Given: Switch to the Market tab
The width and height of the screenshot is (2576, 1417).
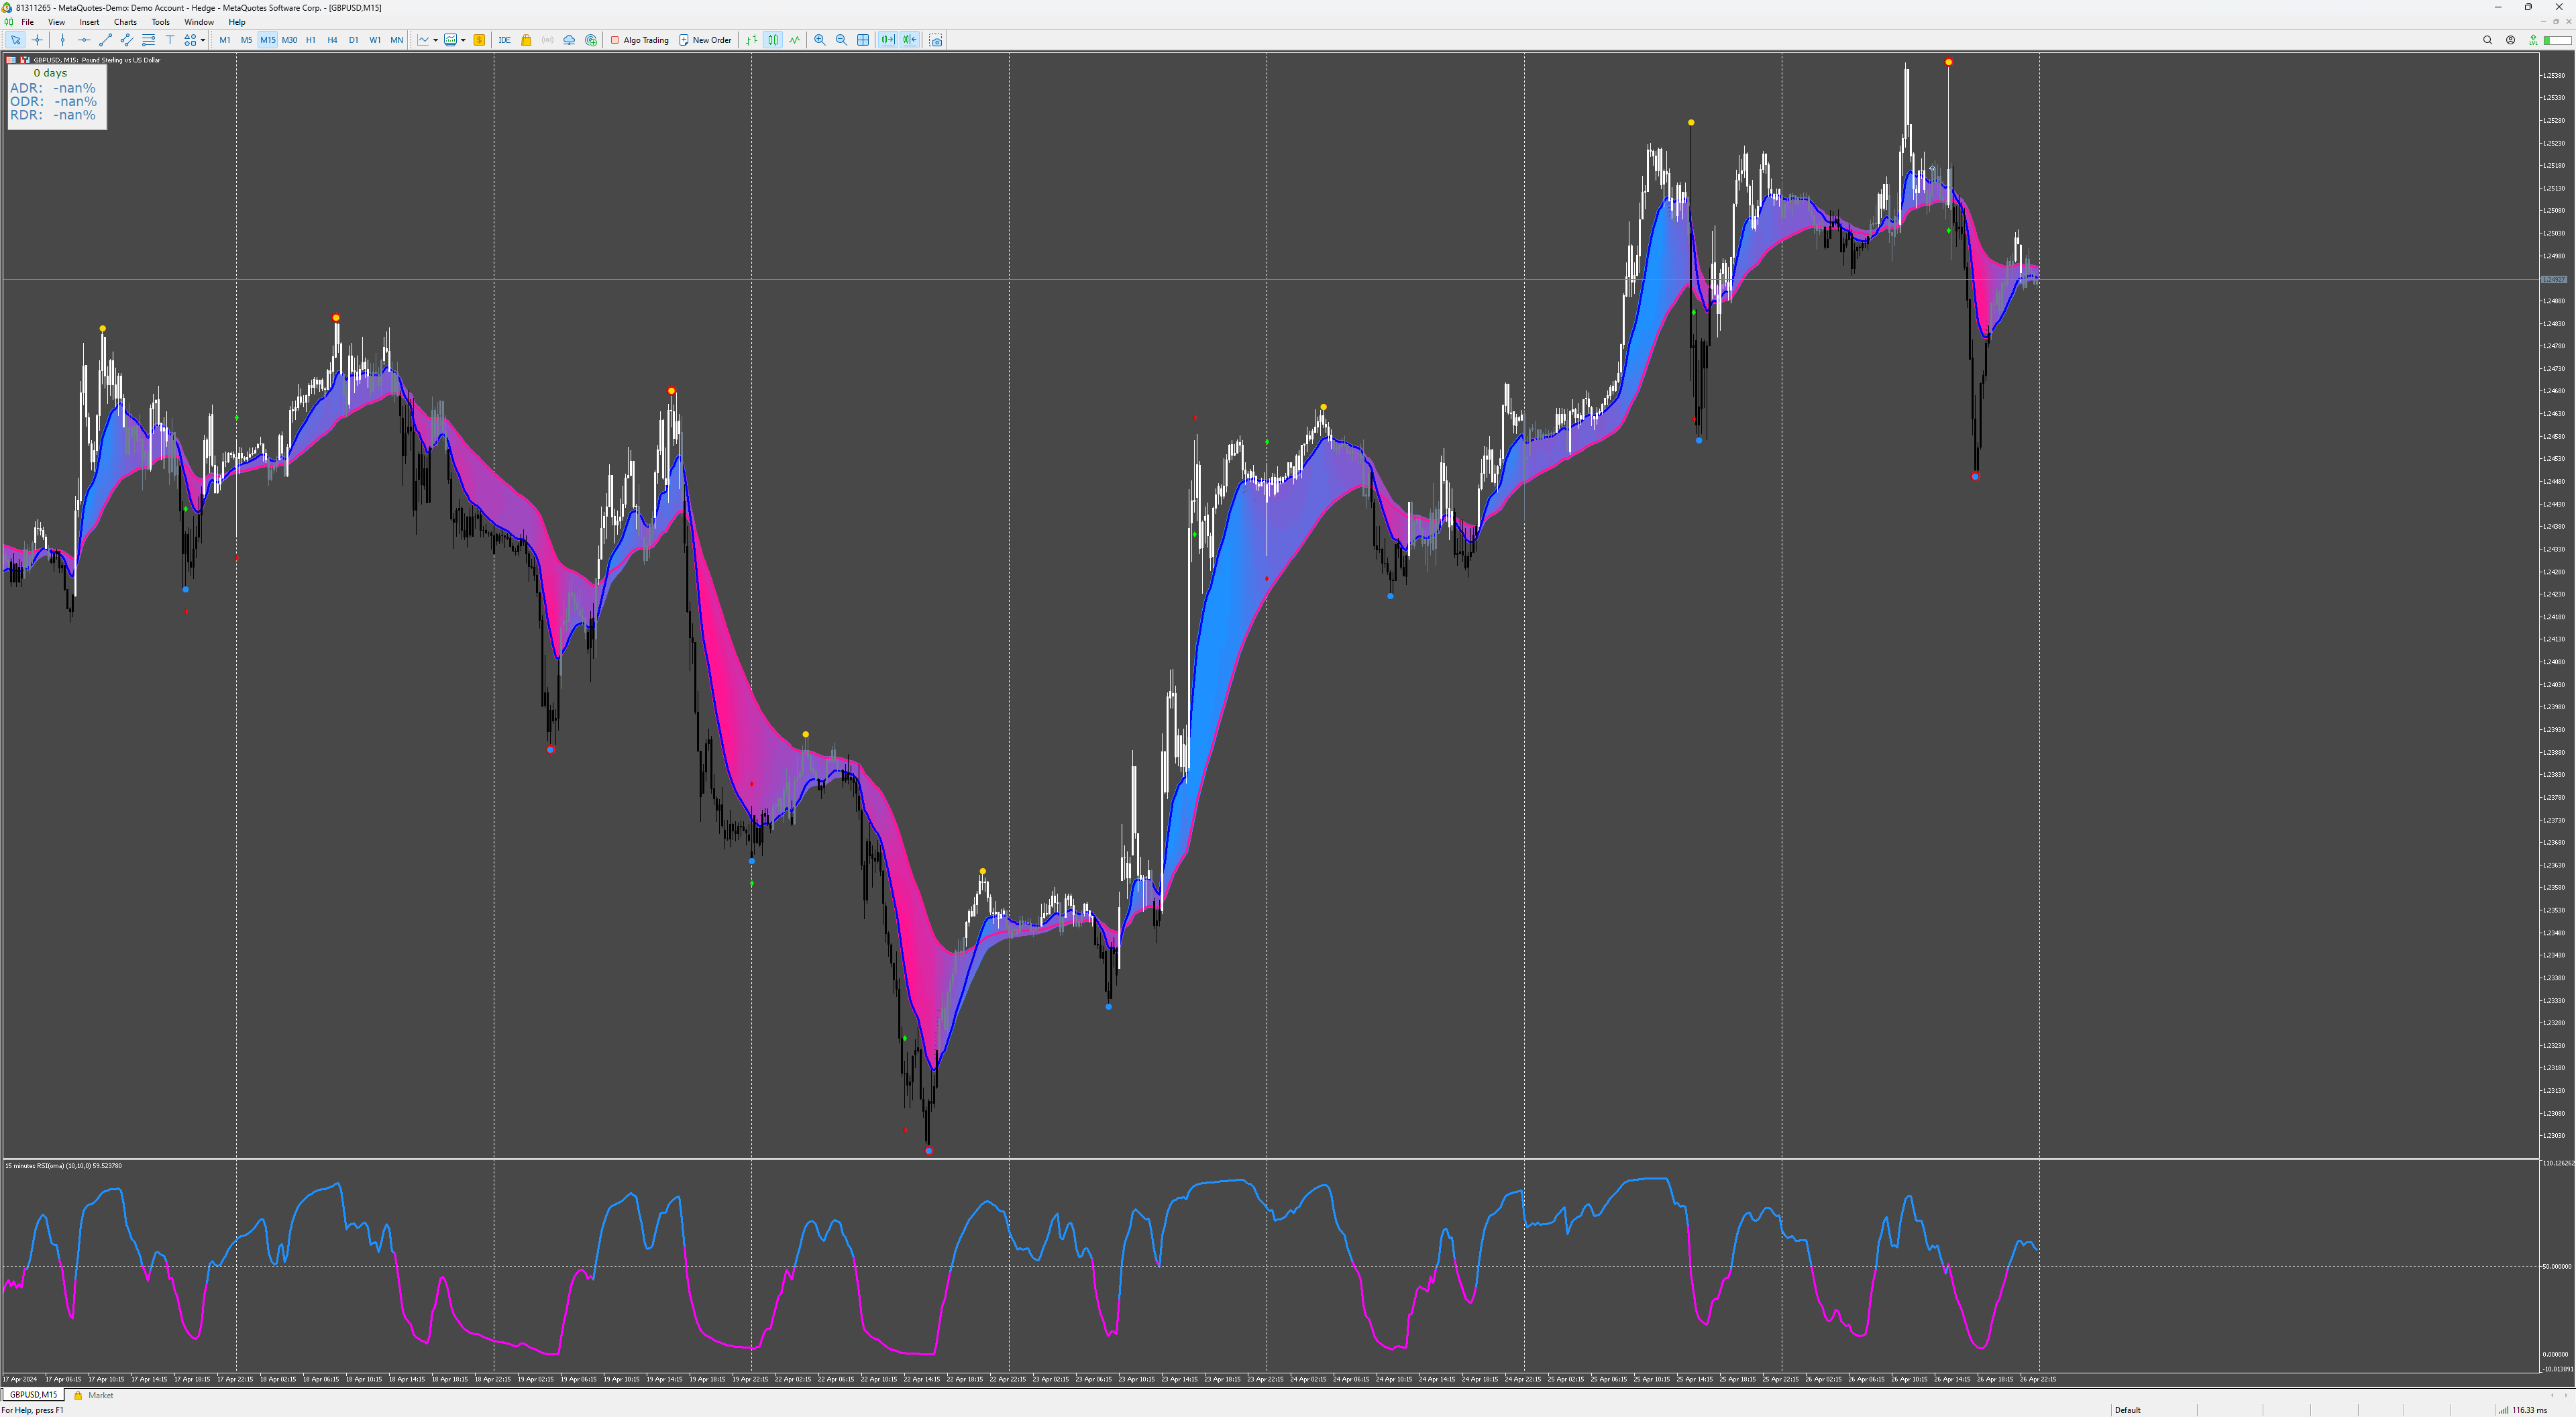Looking at the screenshot, I should point(100,1395).
